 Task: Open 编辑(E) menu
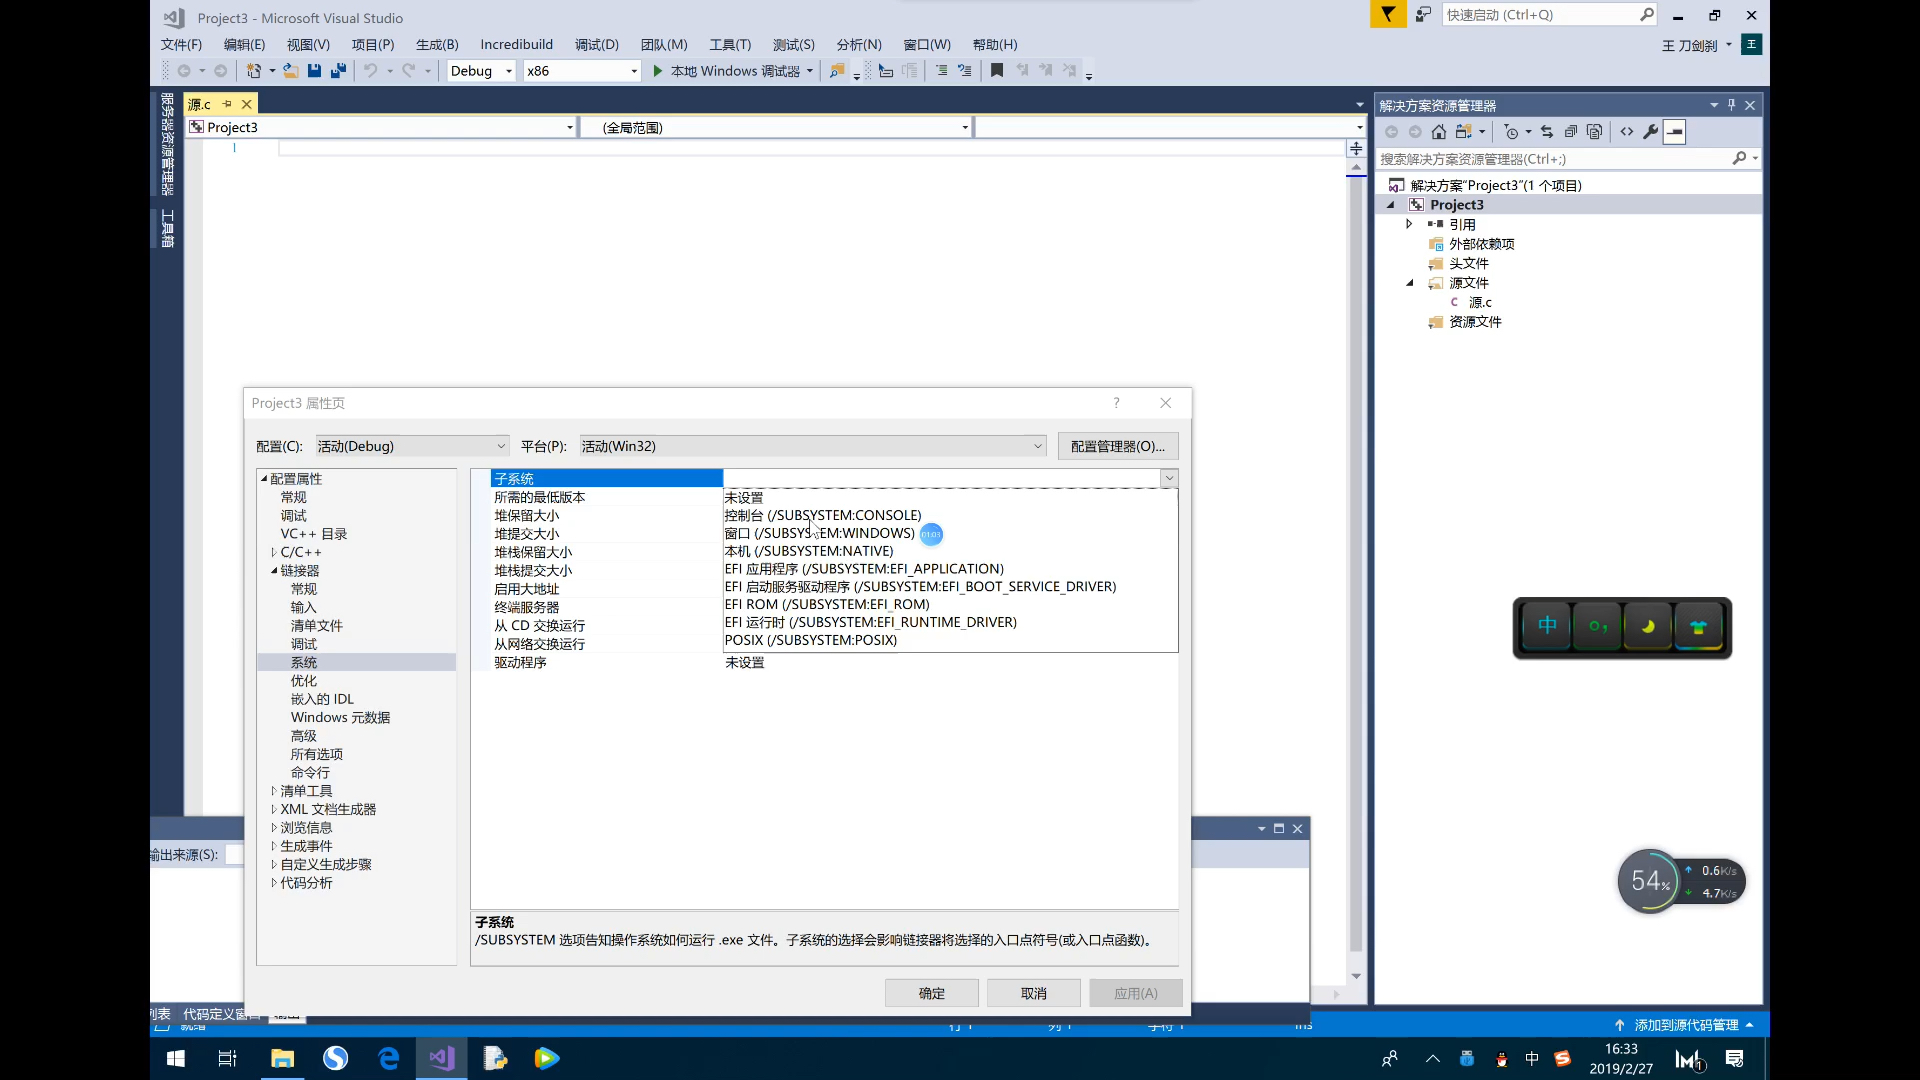pos(244,44)
